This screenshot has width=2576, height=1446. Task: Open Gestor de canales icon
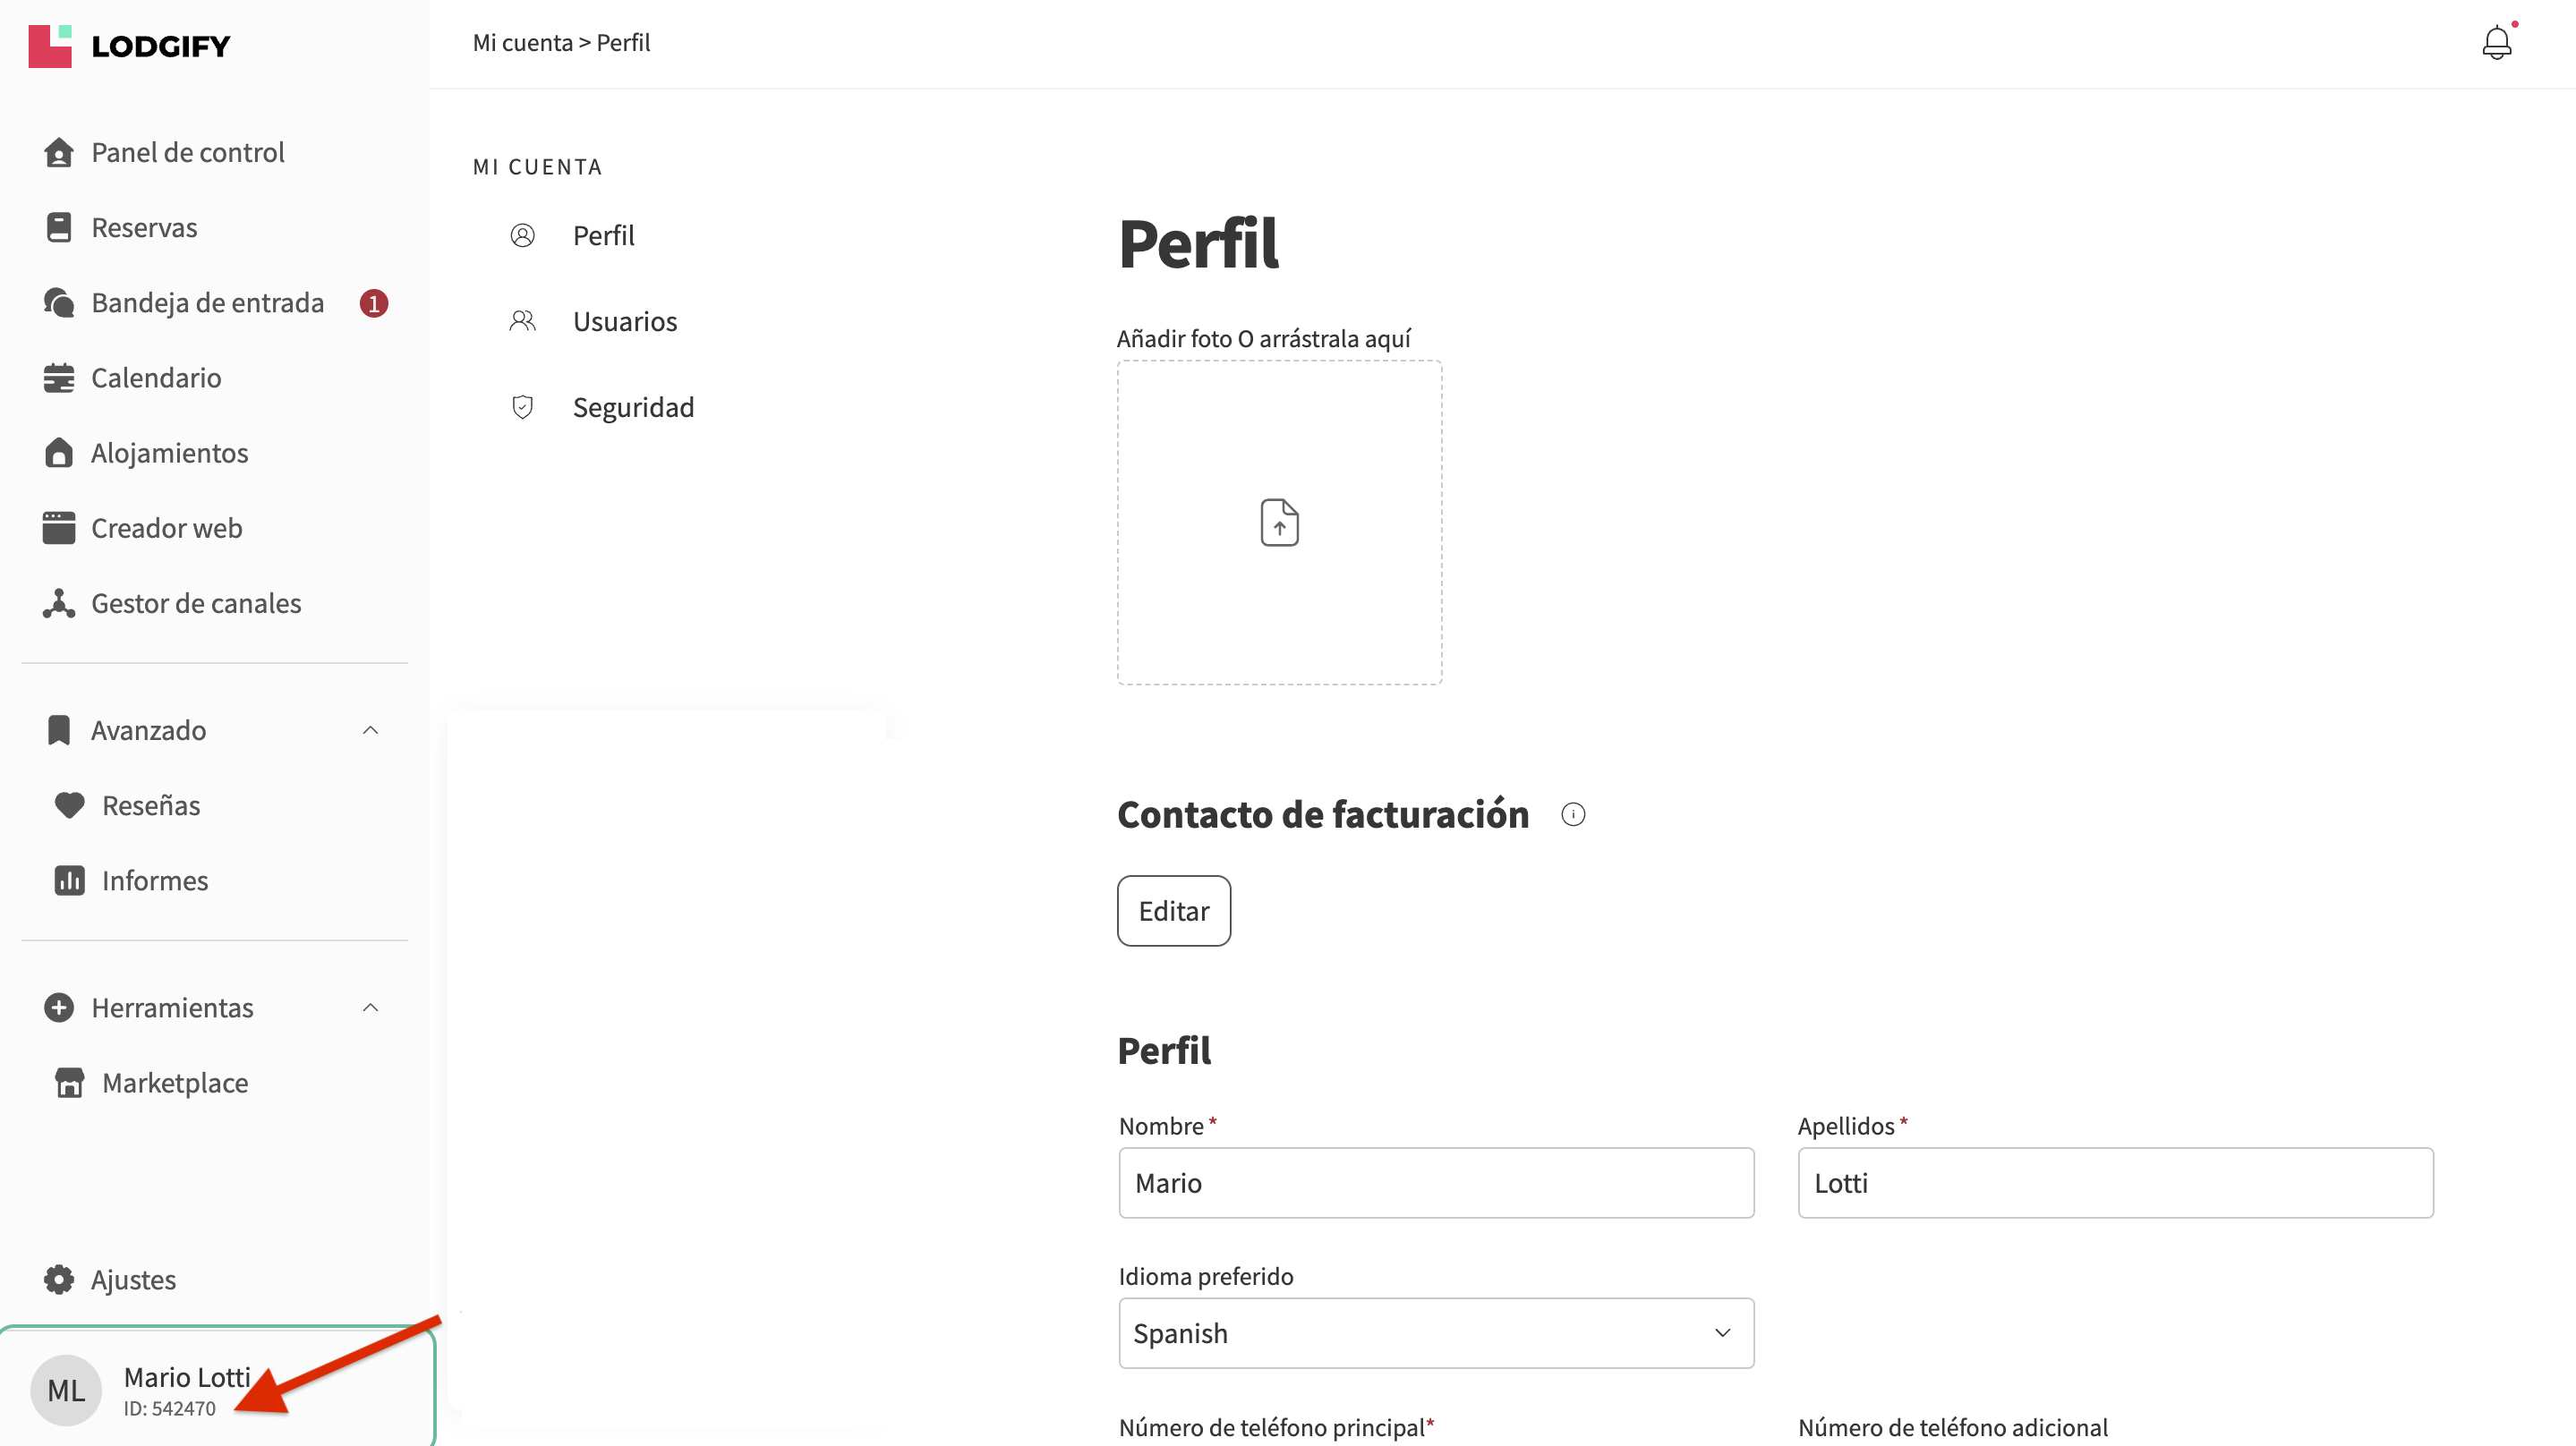tap(59, 603)
